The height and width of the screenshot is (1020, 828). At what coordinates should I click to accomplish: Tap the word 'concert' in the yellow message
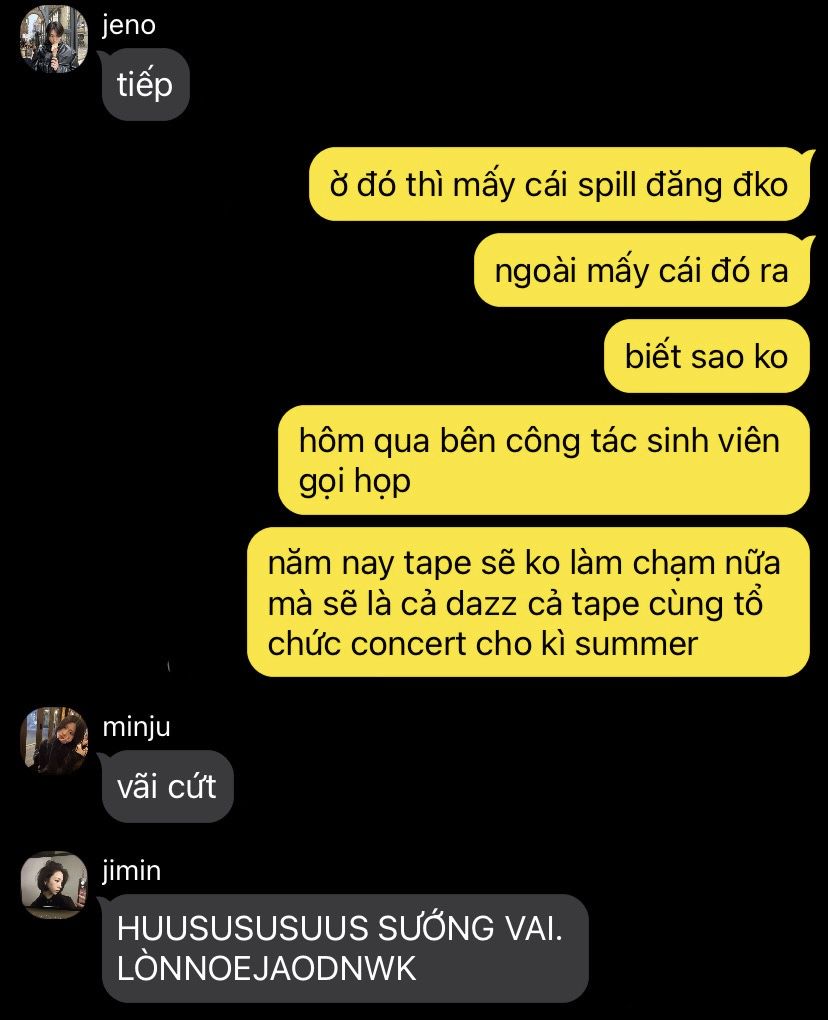[410, 644]
